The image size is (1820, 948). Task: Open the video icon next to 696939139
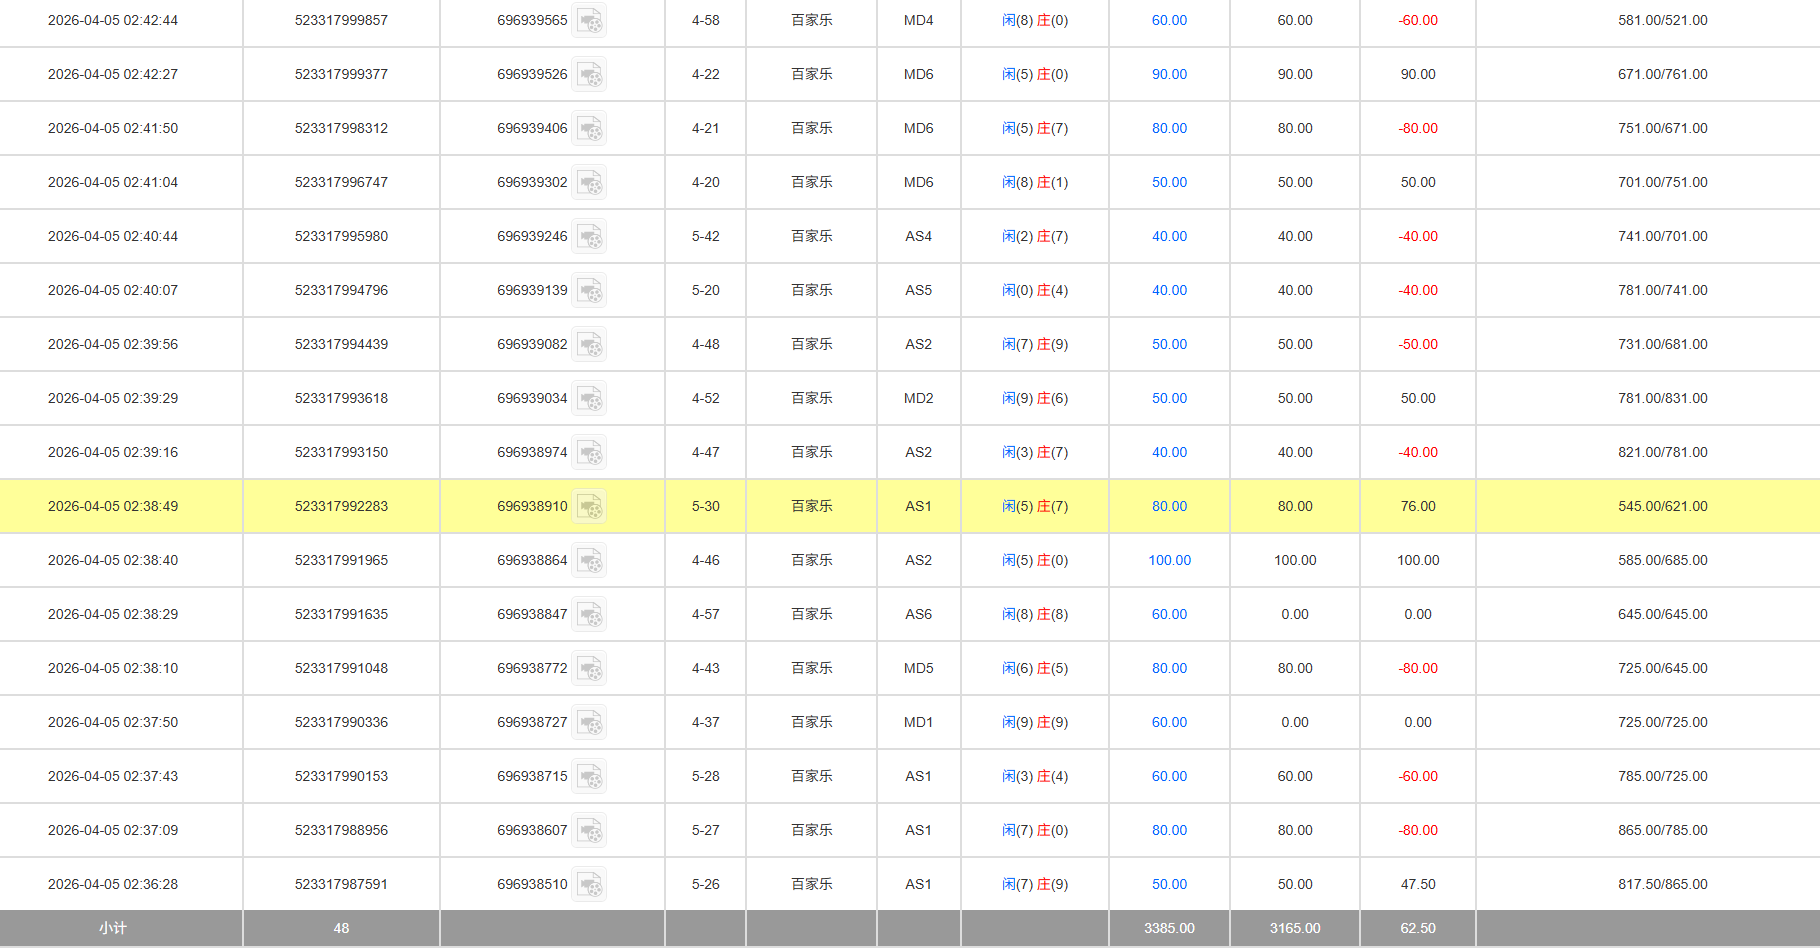pos(589,291)
